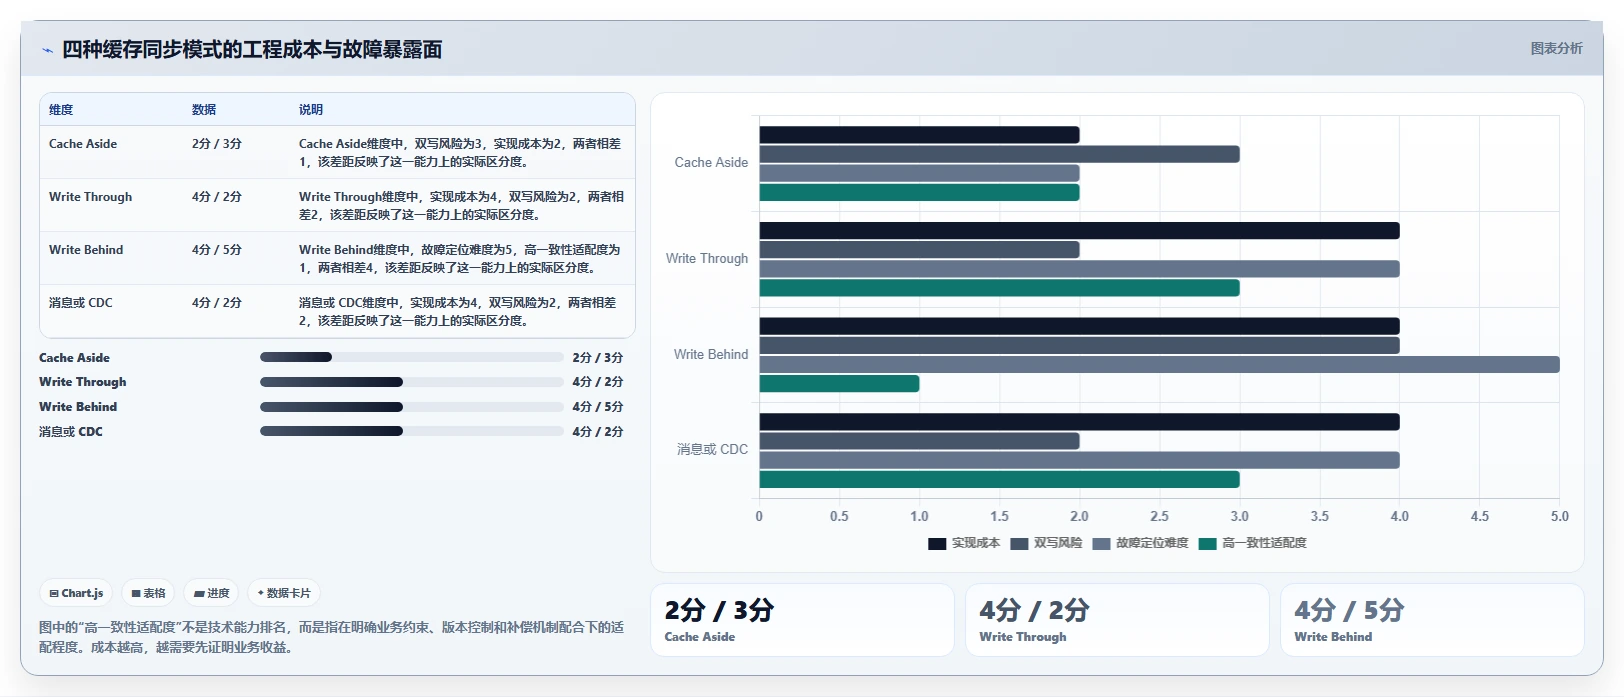This screenshot has height=697, width=1624.
Task: Click the Write Behind description text in table
Action: 460,259
